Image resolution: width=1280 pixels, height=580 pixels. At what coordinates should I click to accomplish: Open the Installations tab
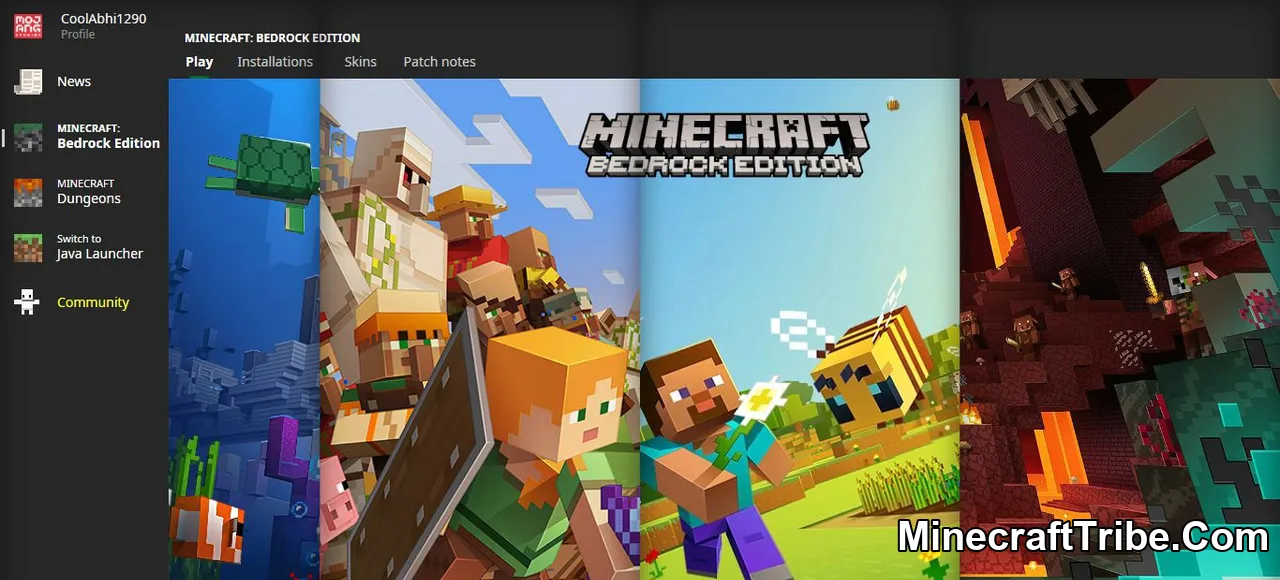pyautogui.click(x=275, y=62)
